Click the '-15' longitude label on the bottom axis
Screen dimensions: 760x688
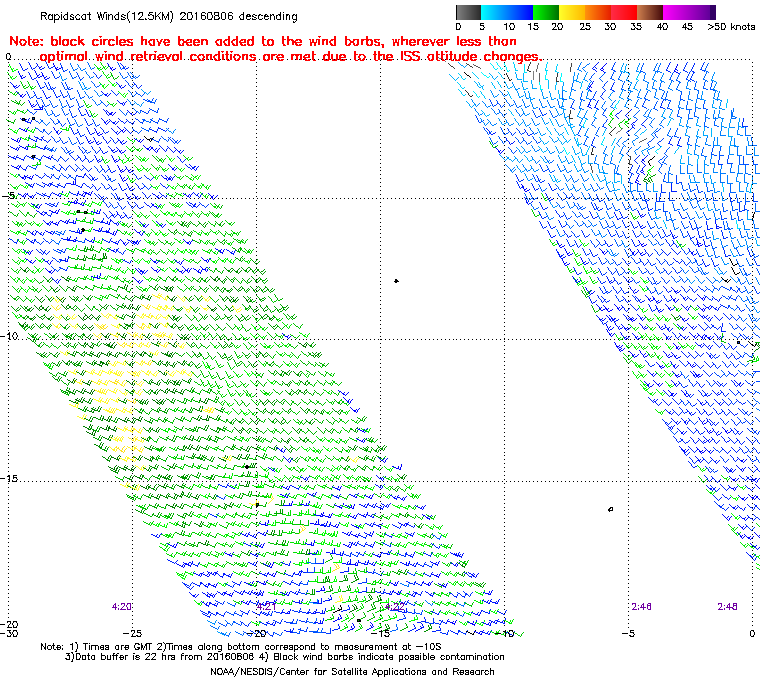click(x=380, y=633)
